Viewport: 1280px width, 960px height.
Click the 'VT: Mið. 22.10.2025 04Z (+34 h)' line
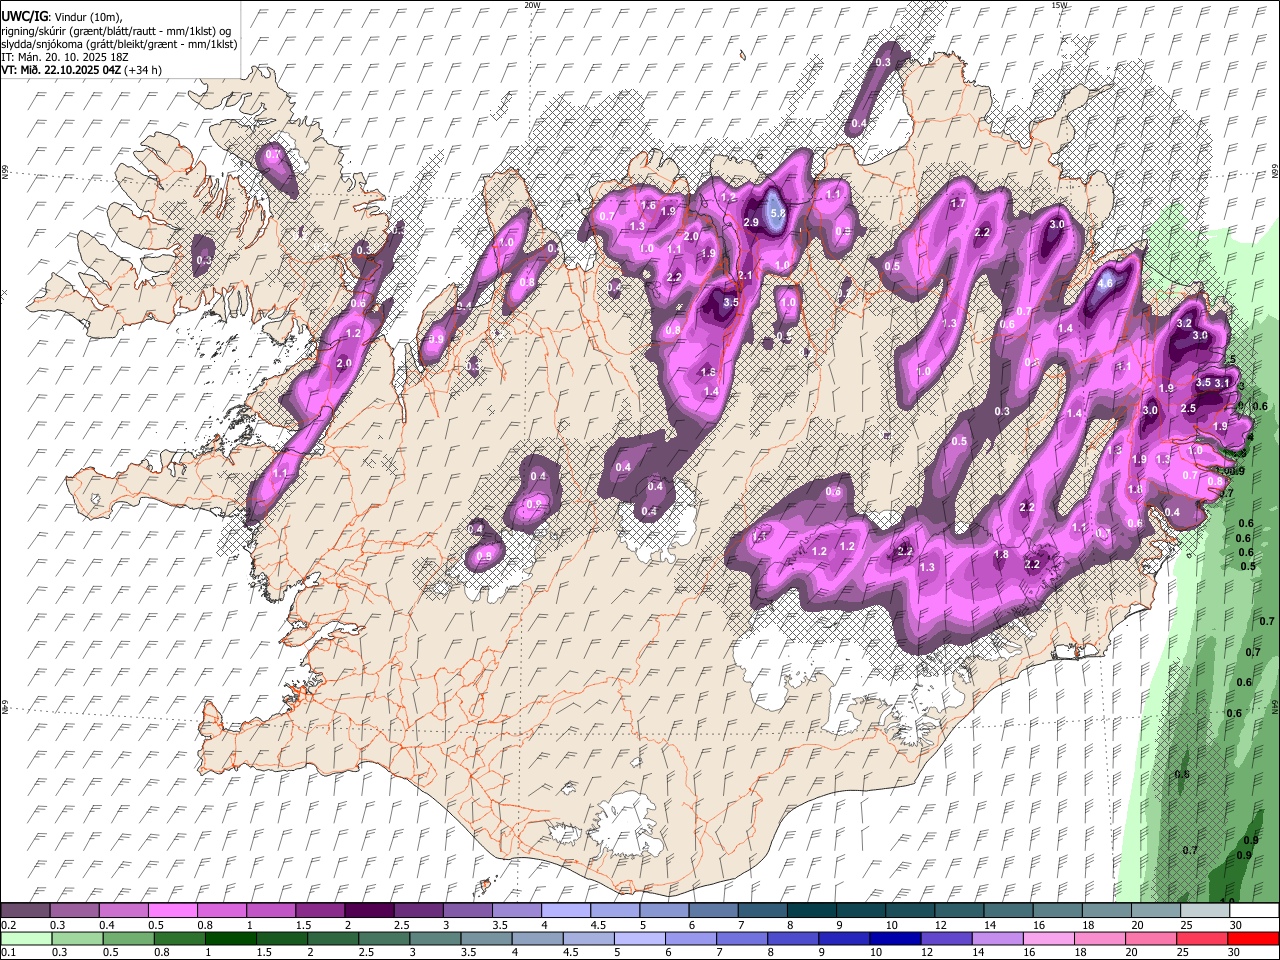coord(82,70)
